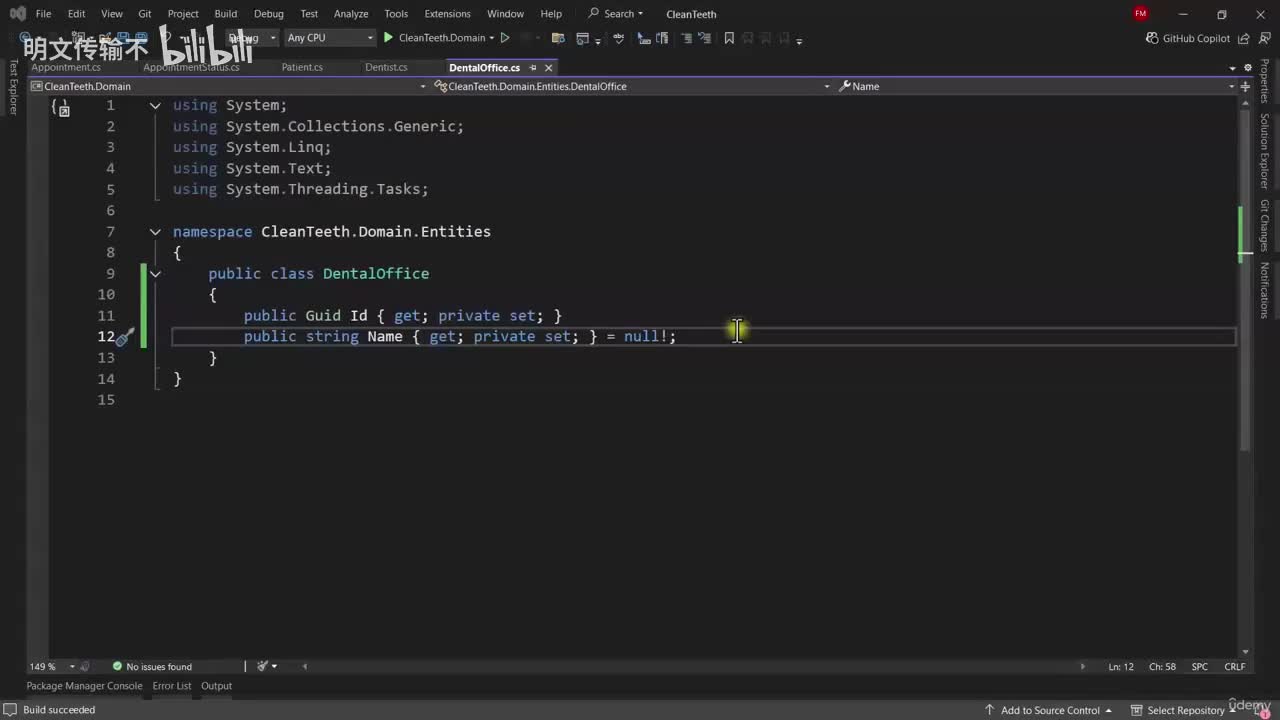This screenshot has height=720, width=1280.
Task: Switch to the Patient.cs tab
Action: [302, 68]
